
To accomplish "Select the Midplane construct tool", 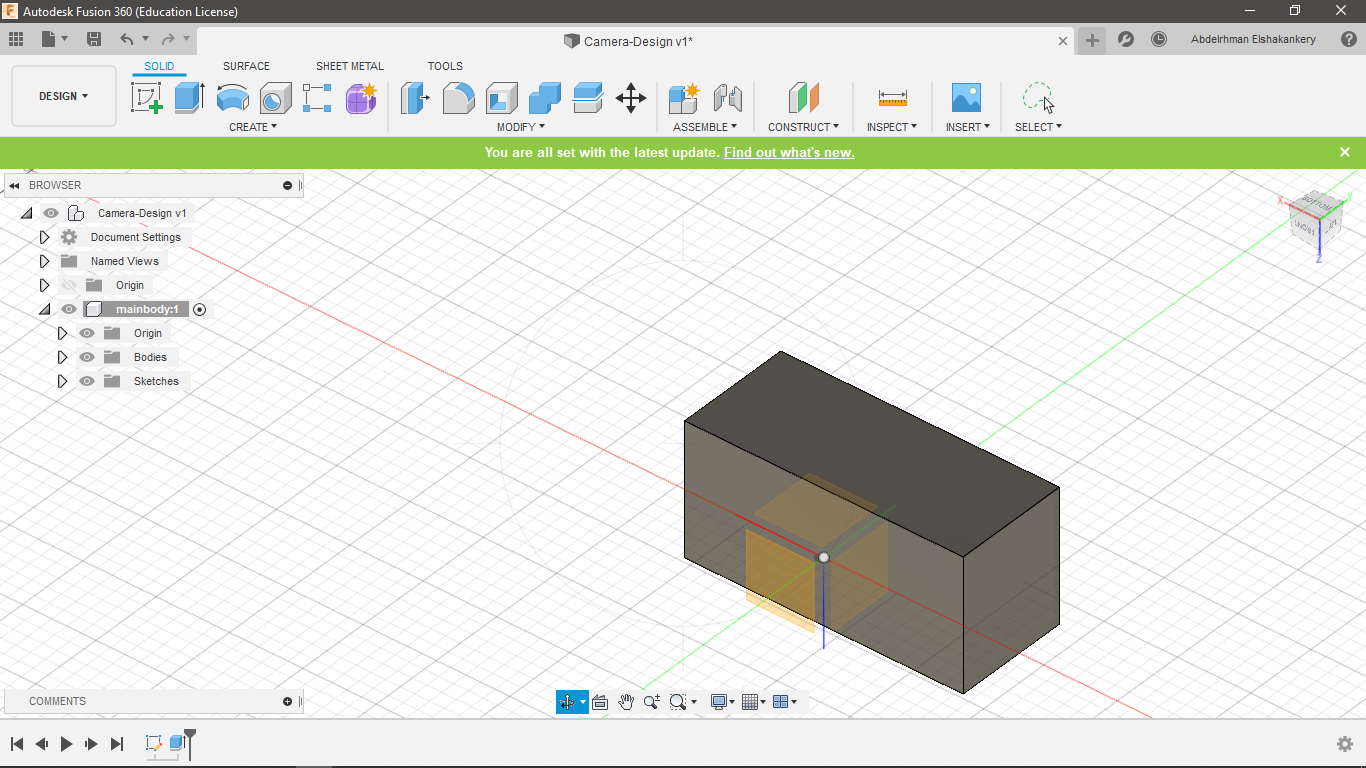I will [x=803, y=98].
